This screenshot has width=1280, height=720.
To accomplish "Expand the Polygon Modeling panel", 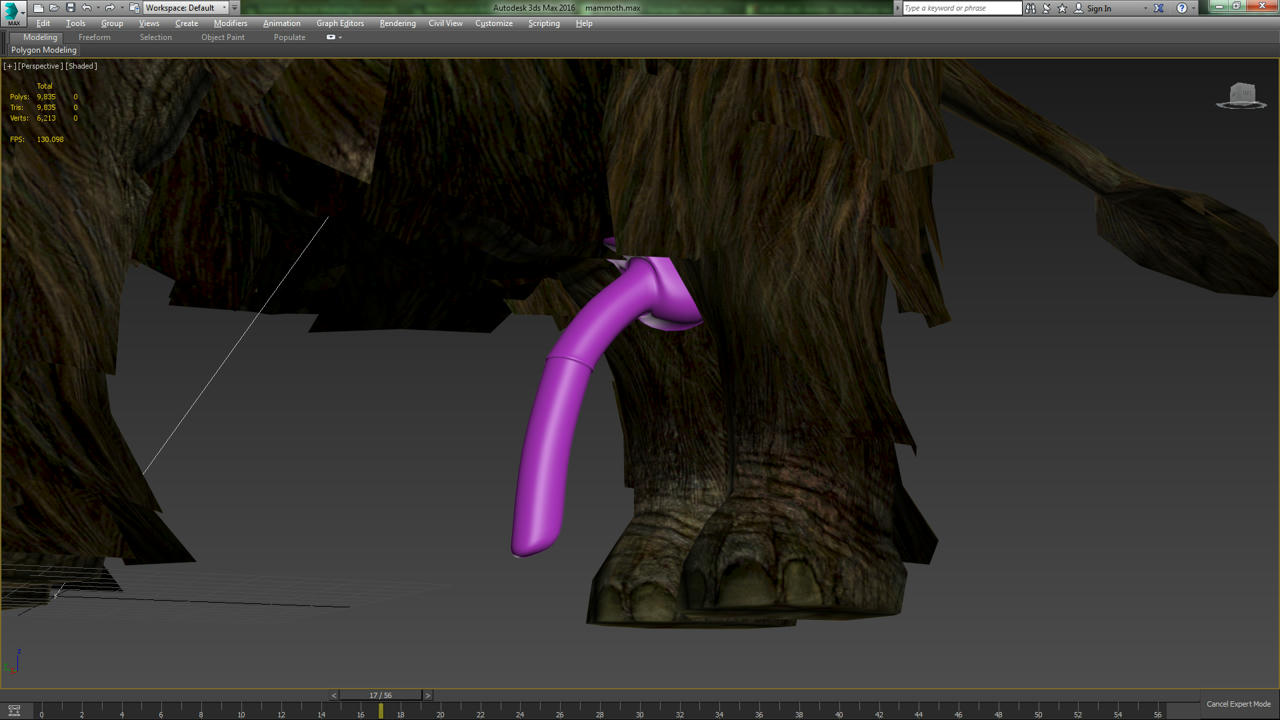I will [x=44, y=50].
